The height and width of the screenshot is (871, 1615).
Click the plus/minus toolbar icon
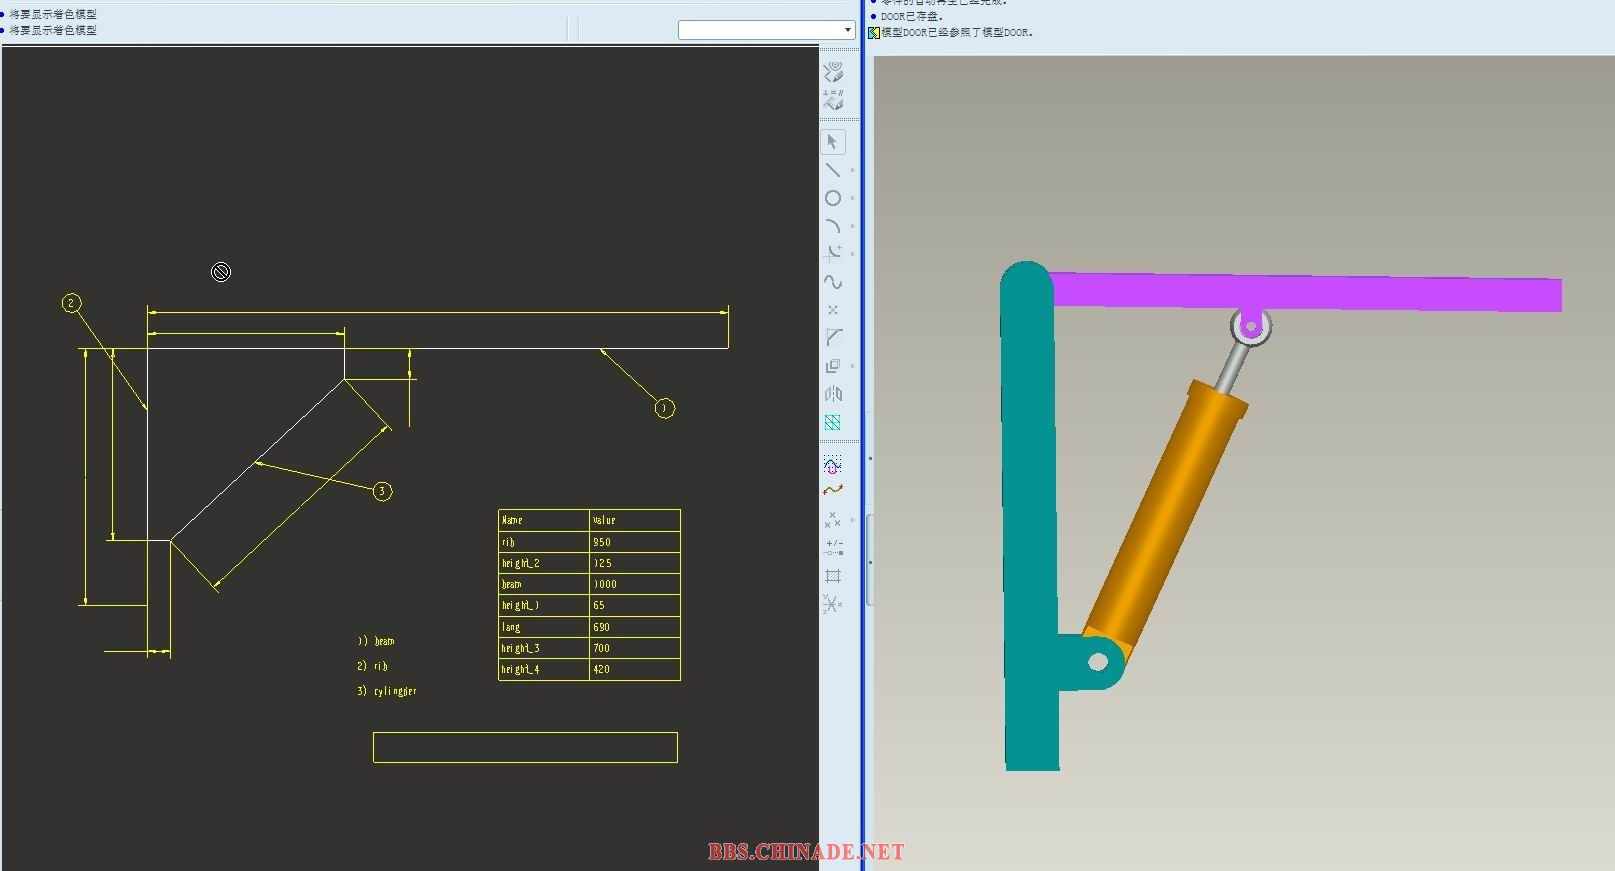pyautogui.click(x=832, y=548)
